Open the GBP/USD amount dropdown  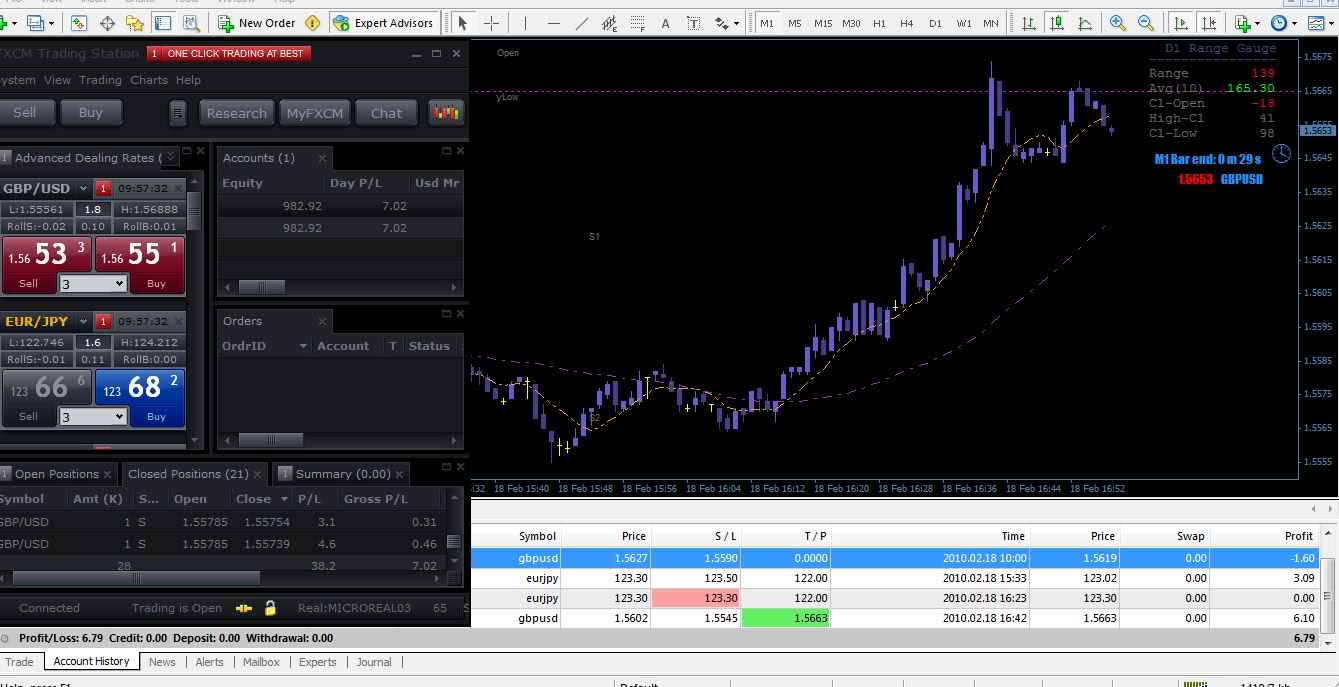tap(92, 284)
